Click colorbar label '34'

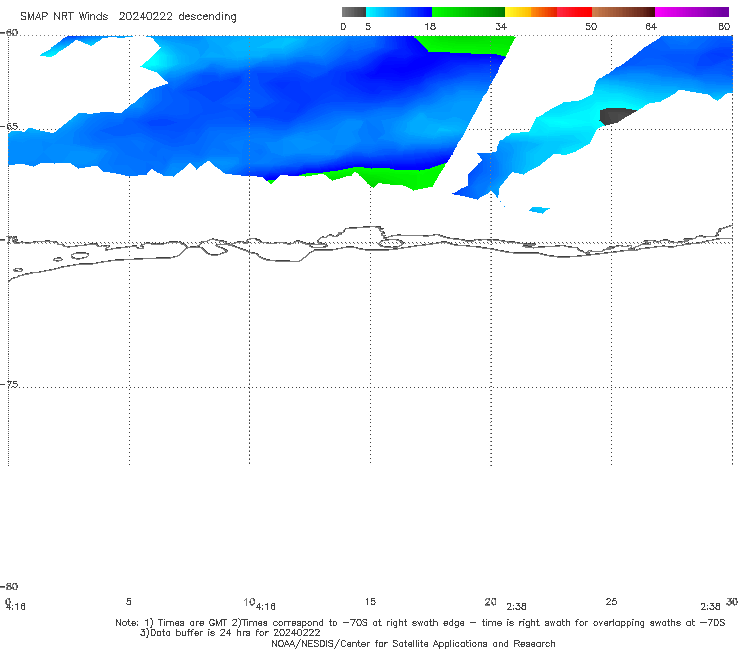pyautogui.click(x=501, y=27)
